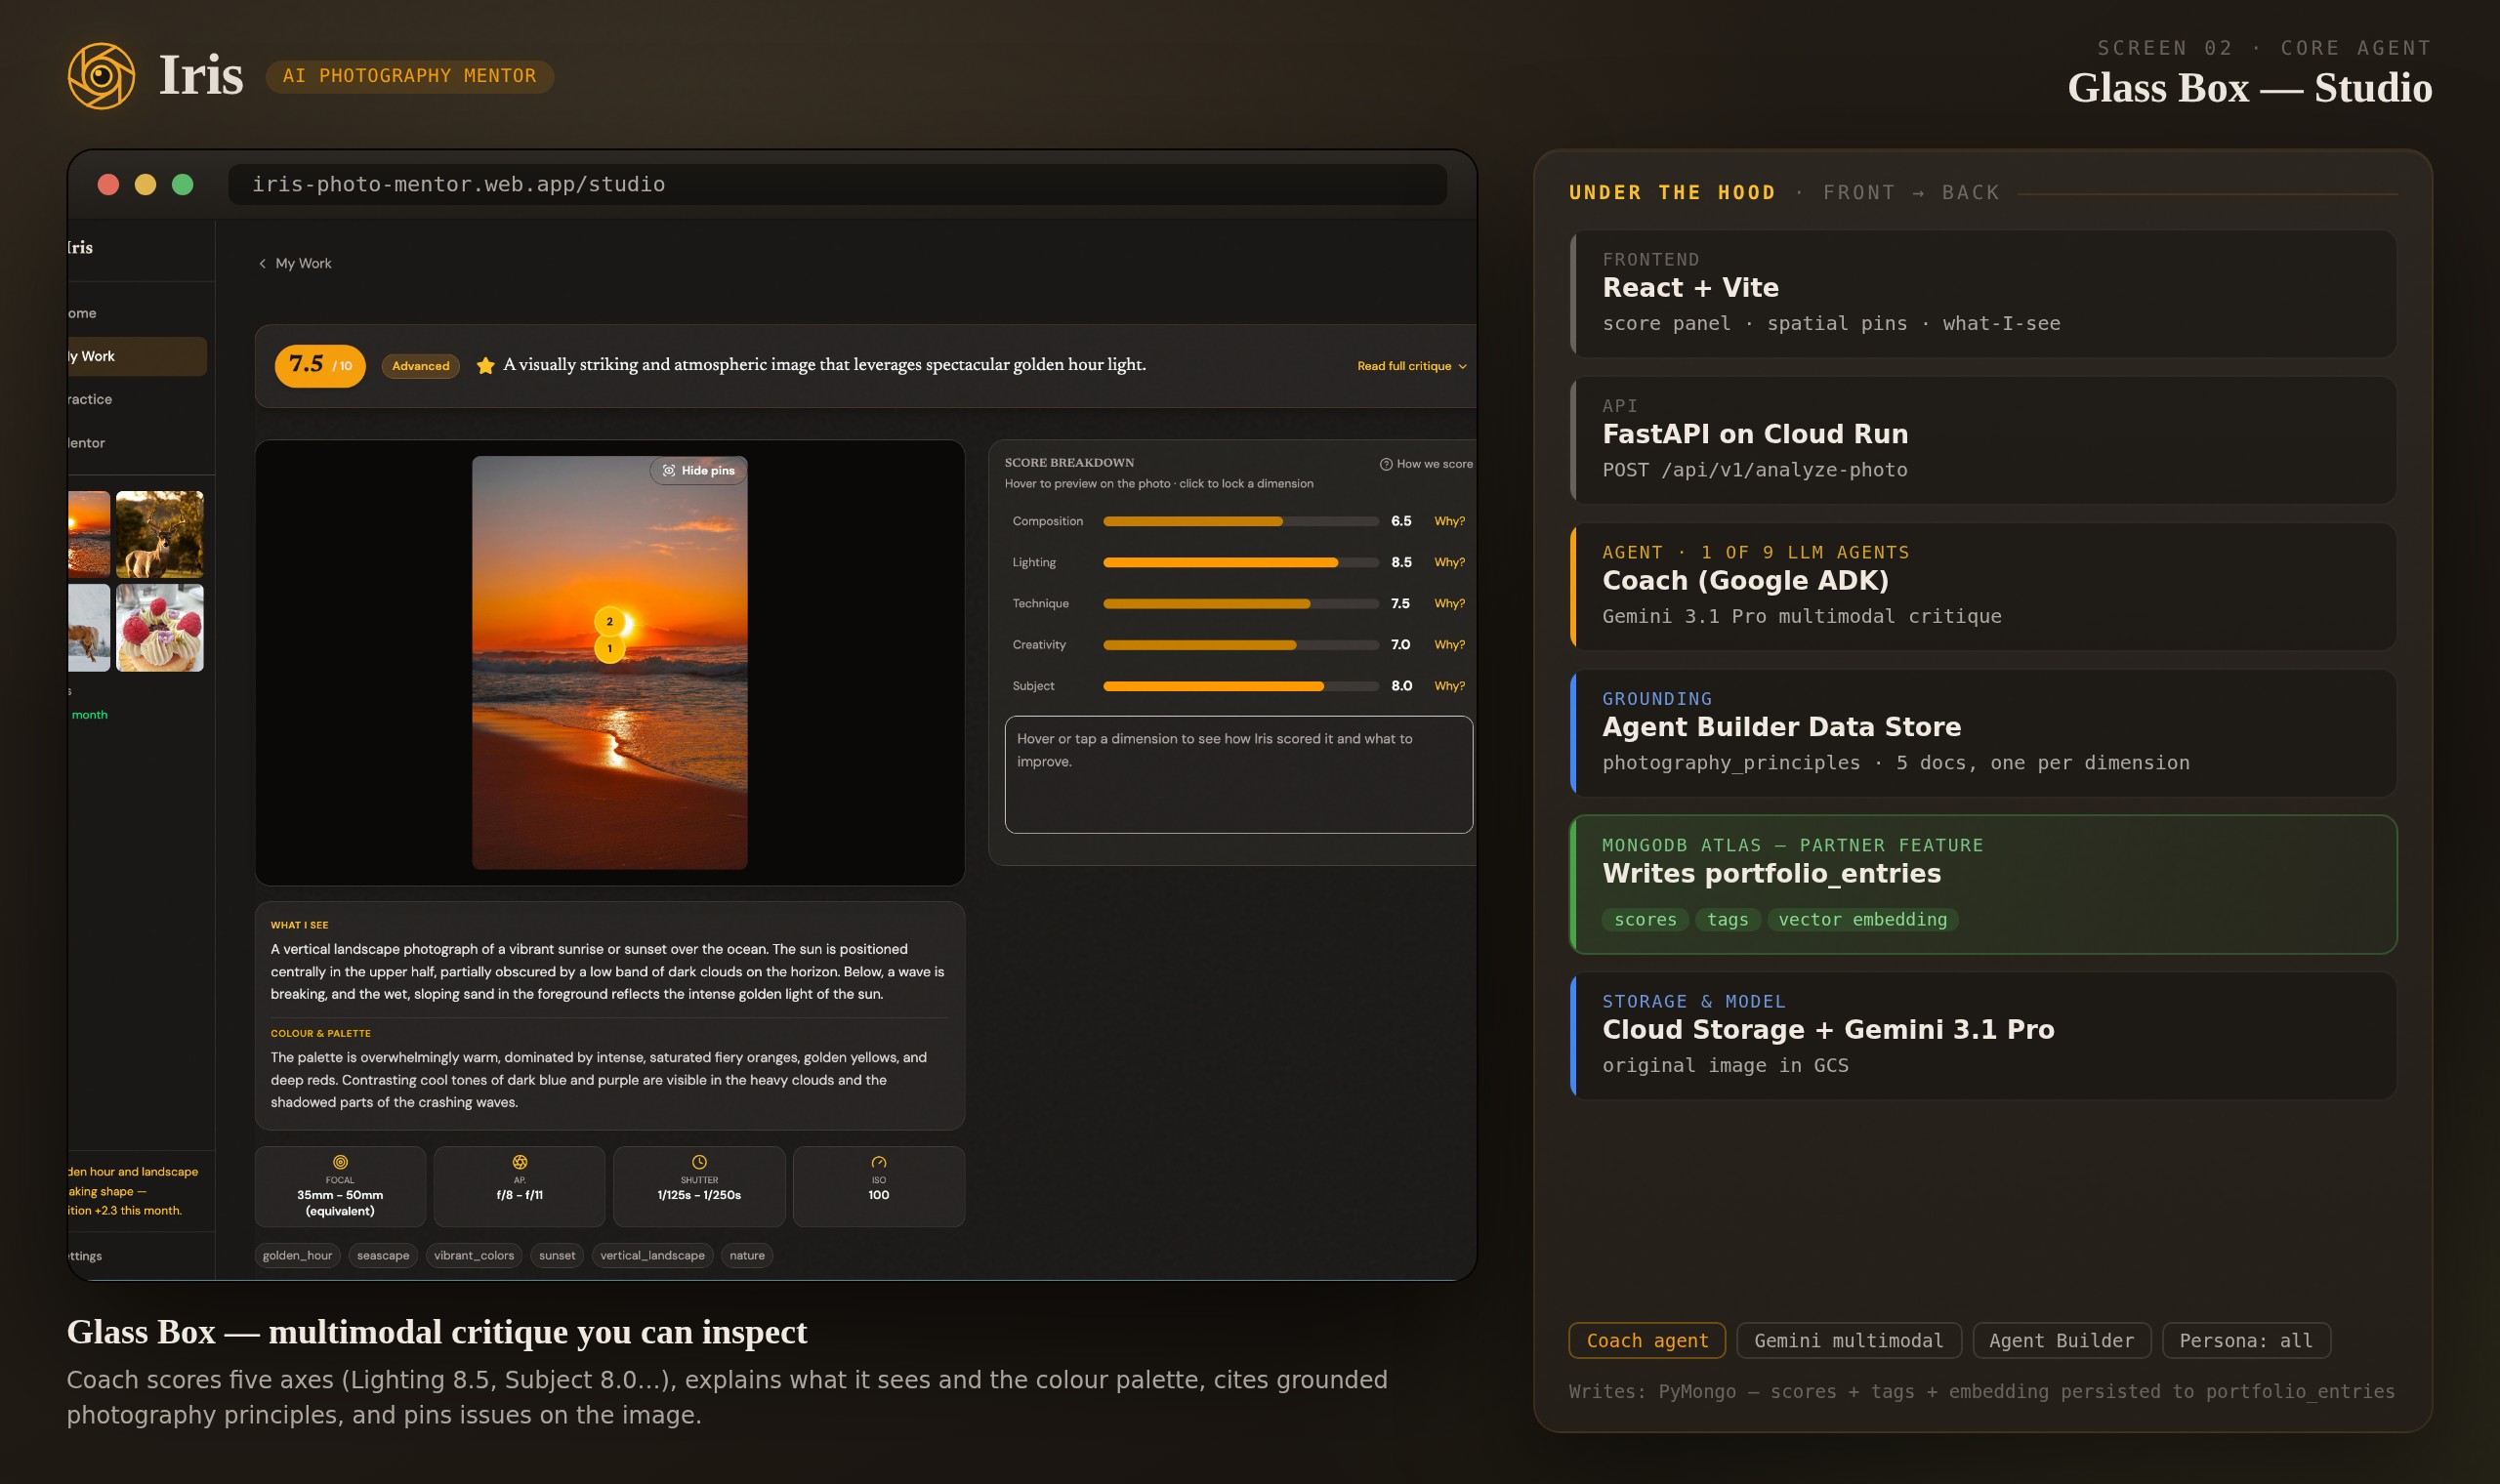Toggle Hide pins on the photo

tap(698, 470)
